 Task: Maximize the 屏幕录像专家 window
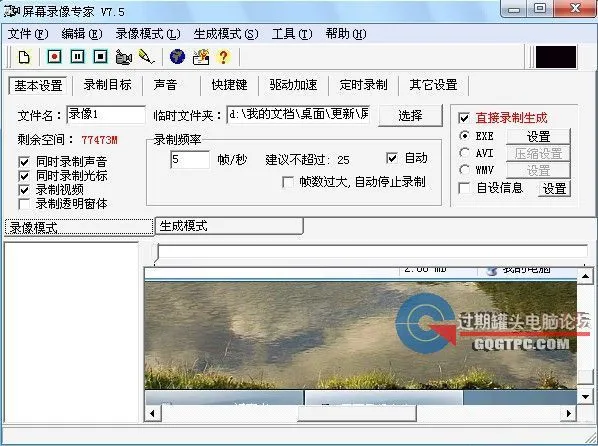click(540, 8)
